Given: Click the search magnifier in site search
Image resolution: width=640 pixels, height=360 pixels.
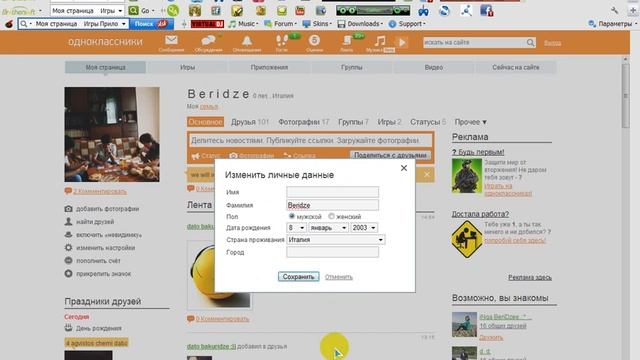Looking at the screenshot, I should (x=530, y=42).
